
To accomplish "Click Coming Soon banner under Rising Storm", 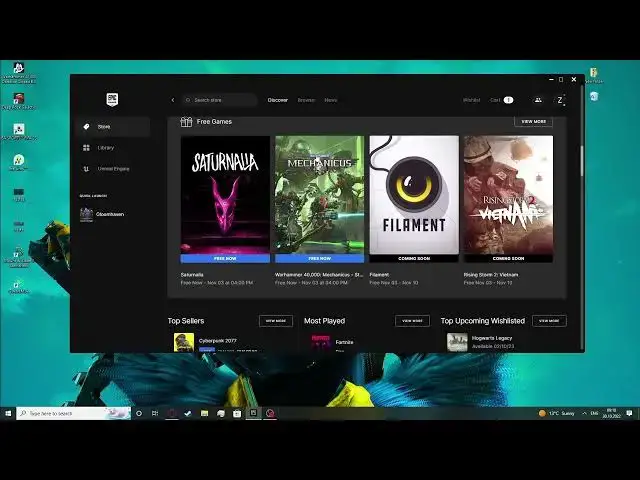I will tap(509, 258).
